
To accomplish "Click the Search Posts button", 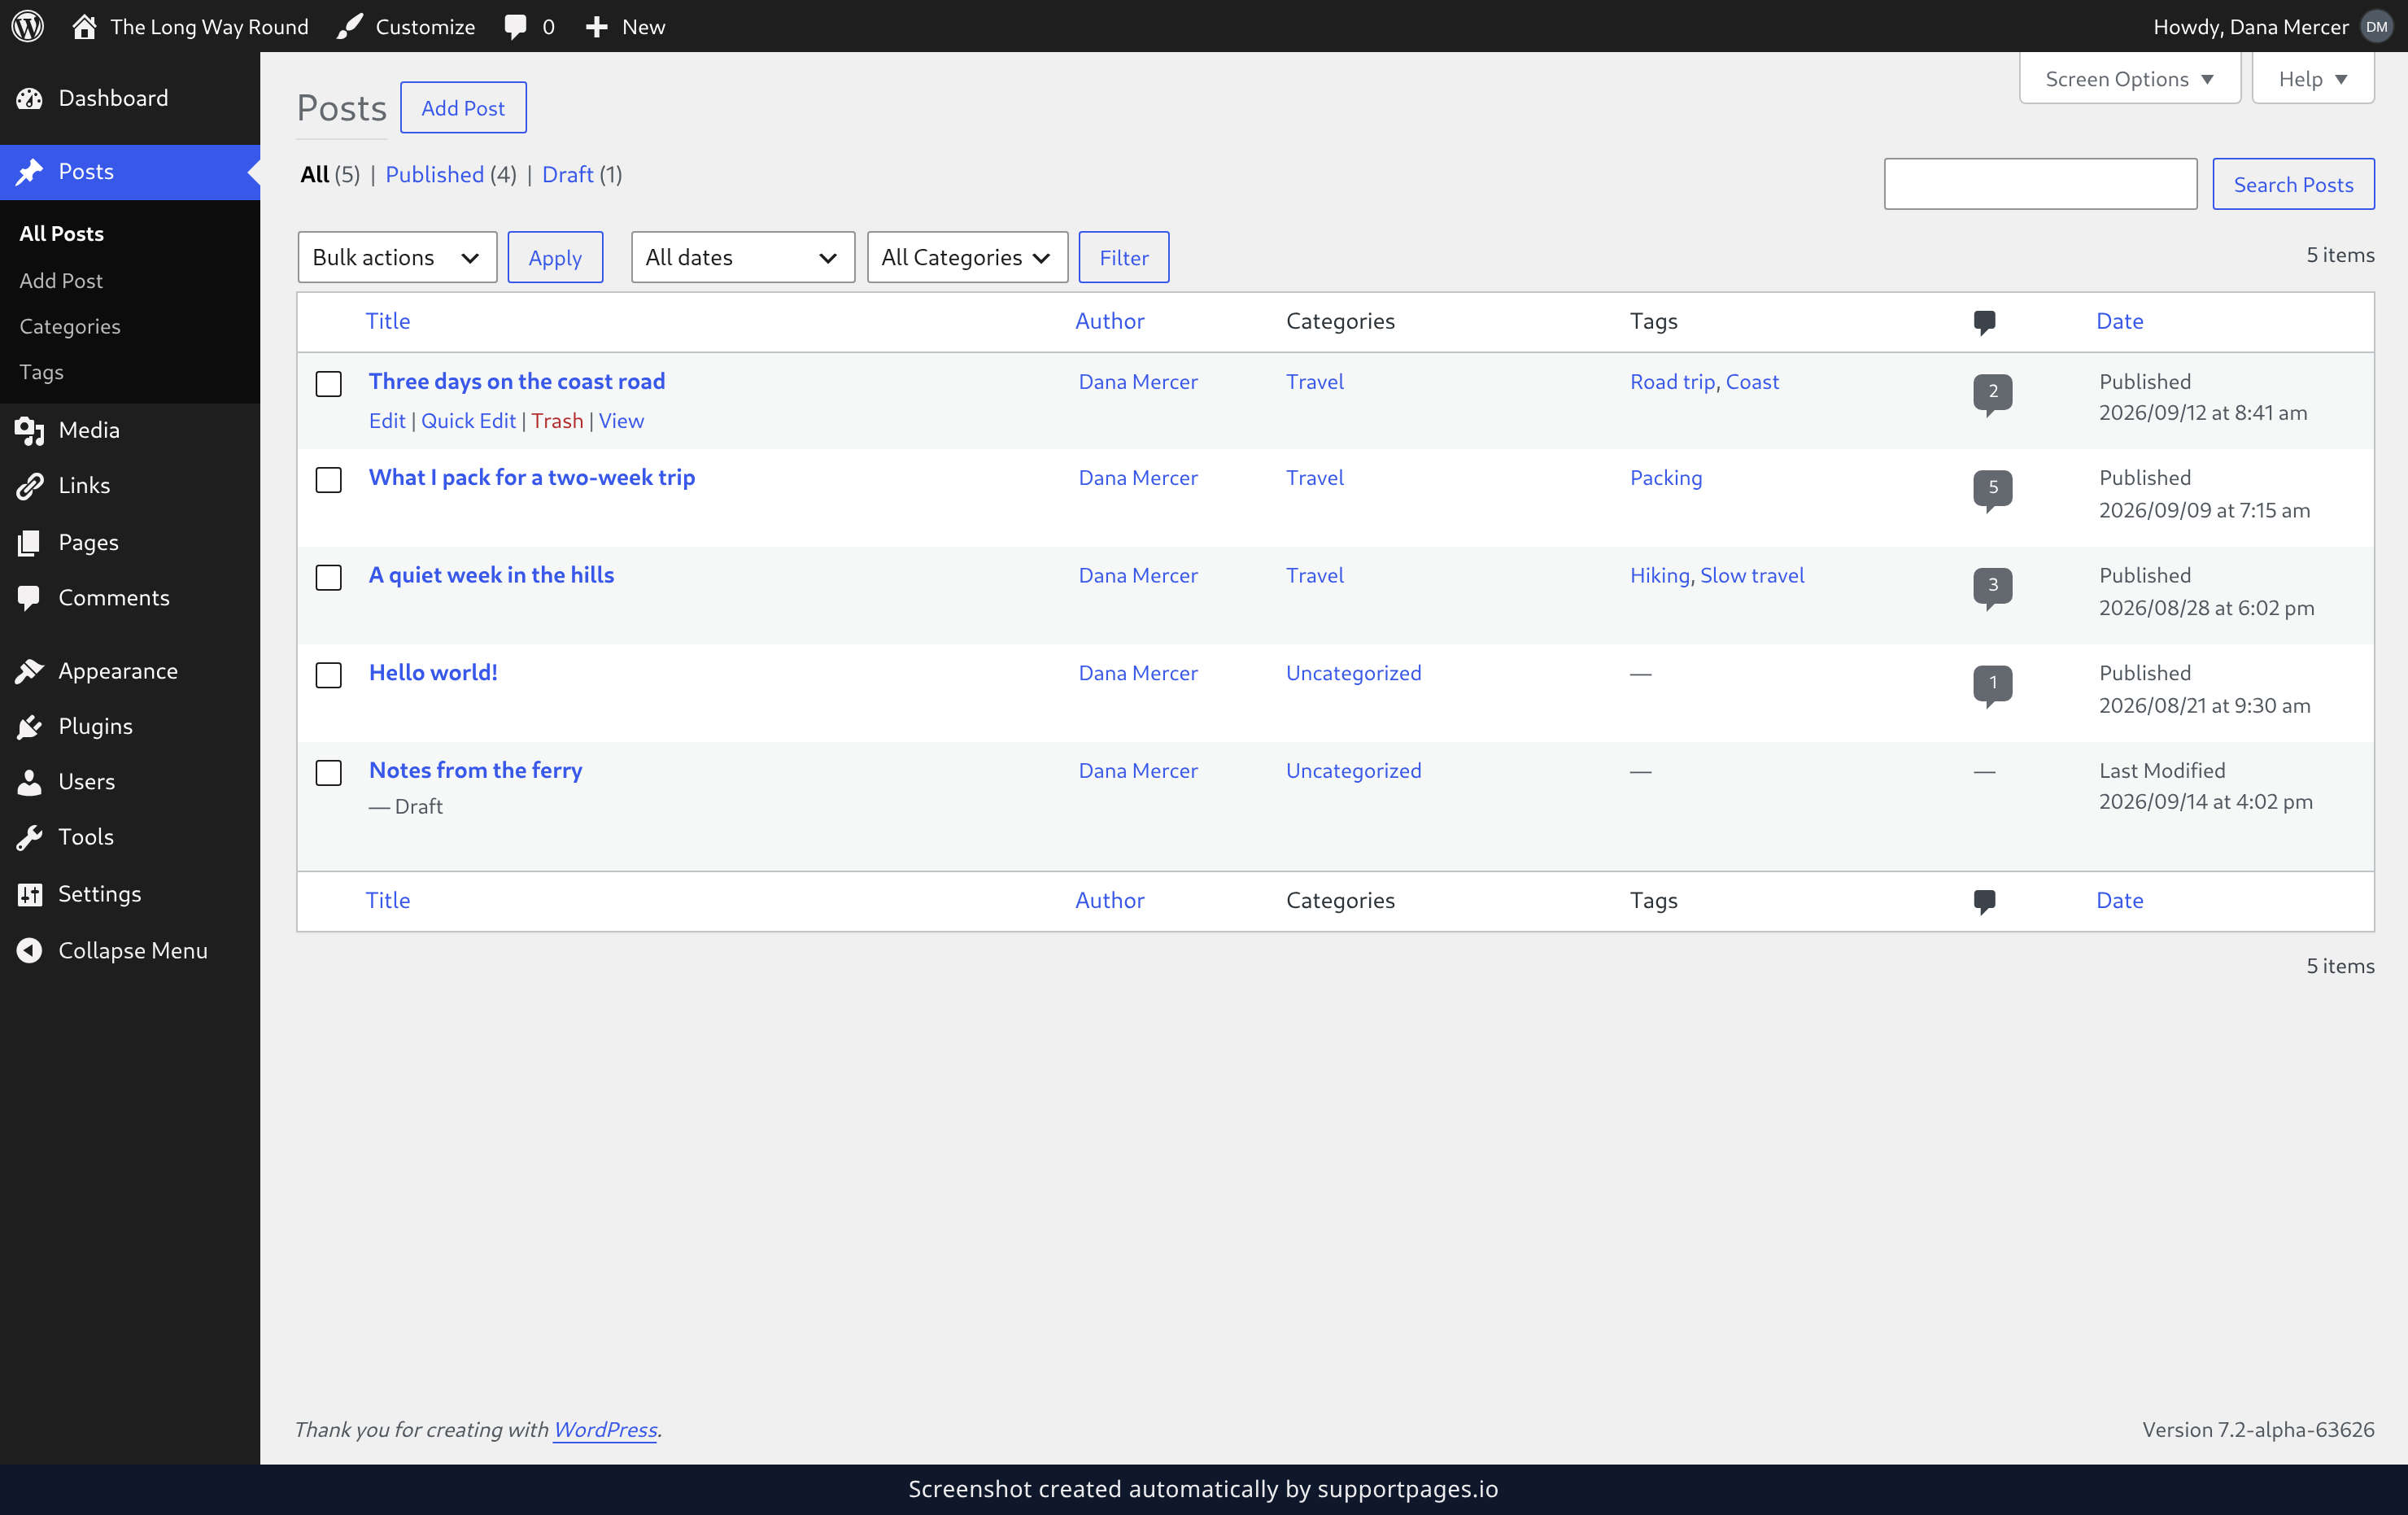I will coord(2293,184).
